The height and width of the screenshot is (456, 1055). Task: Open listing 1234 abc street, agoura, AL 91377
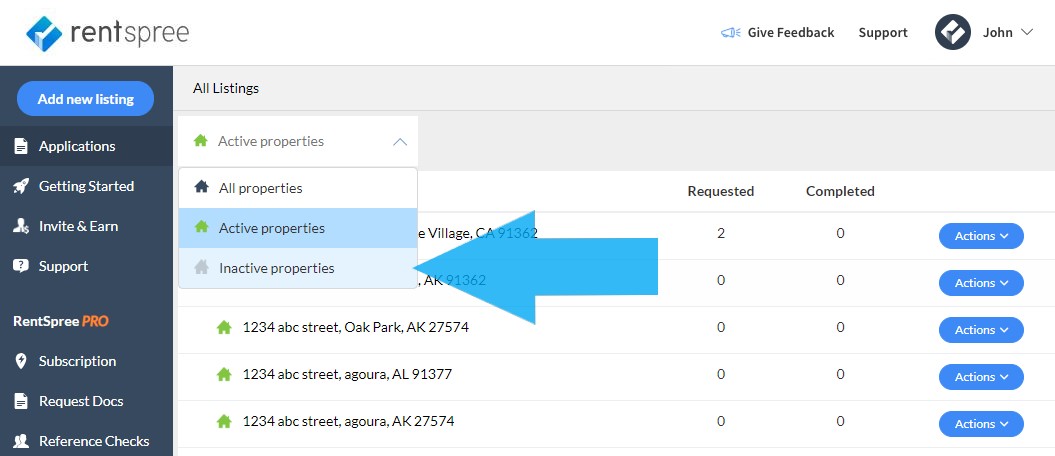pos(347,375)
